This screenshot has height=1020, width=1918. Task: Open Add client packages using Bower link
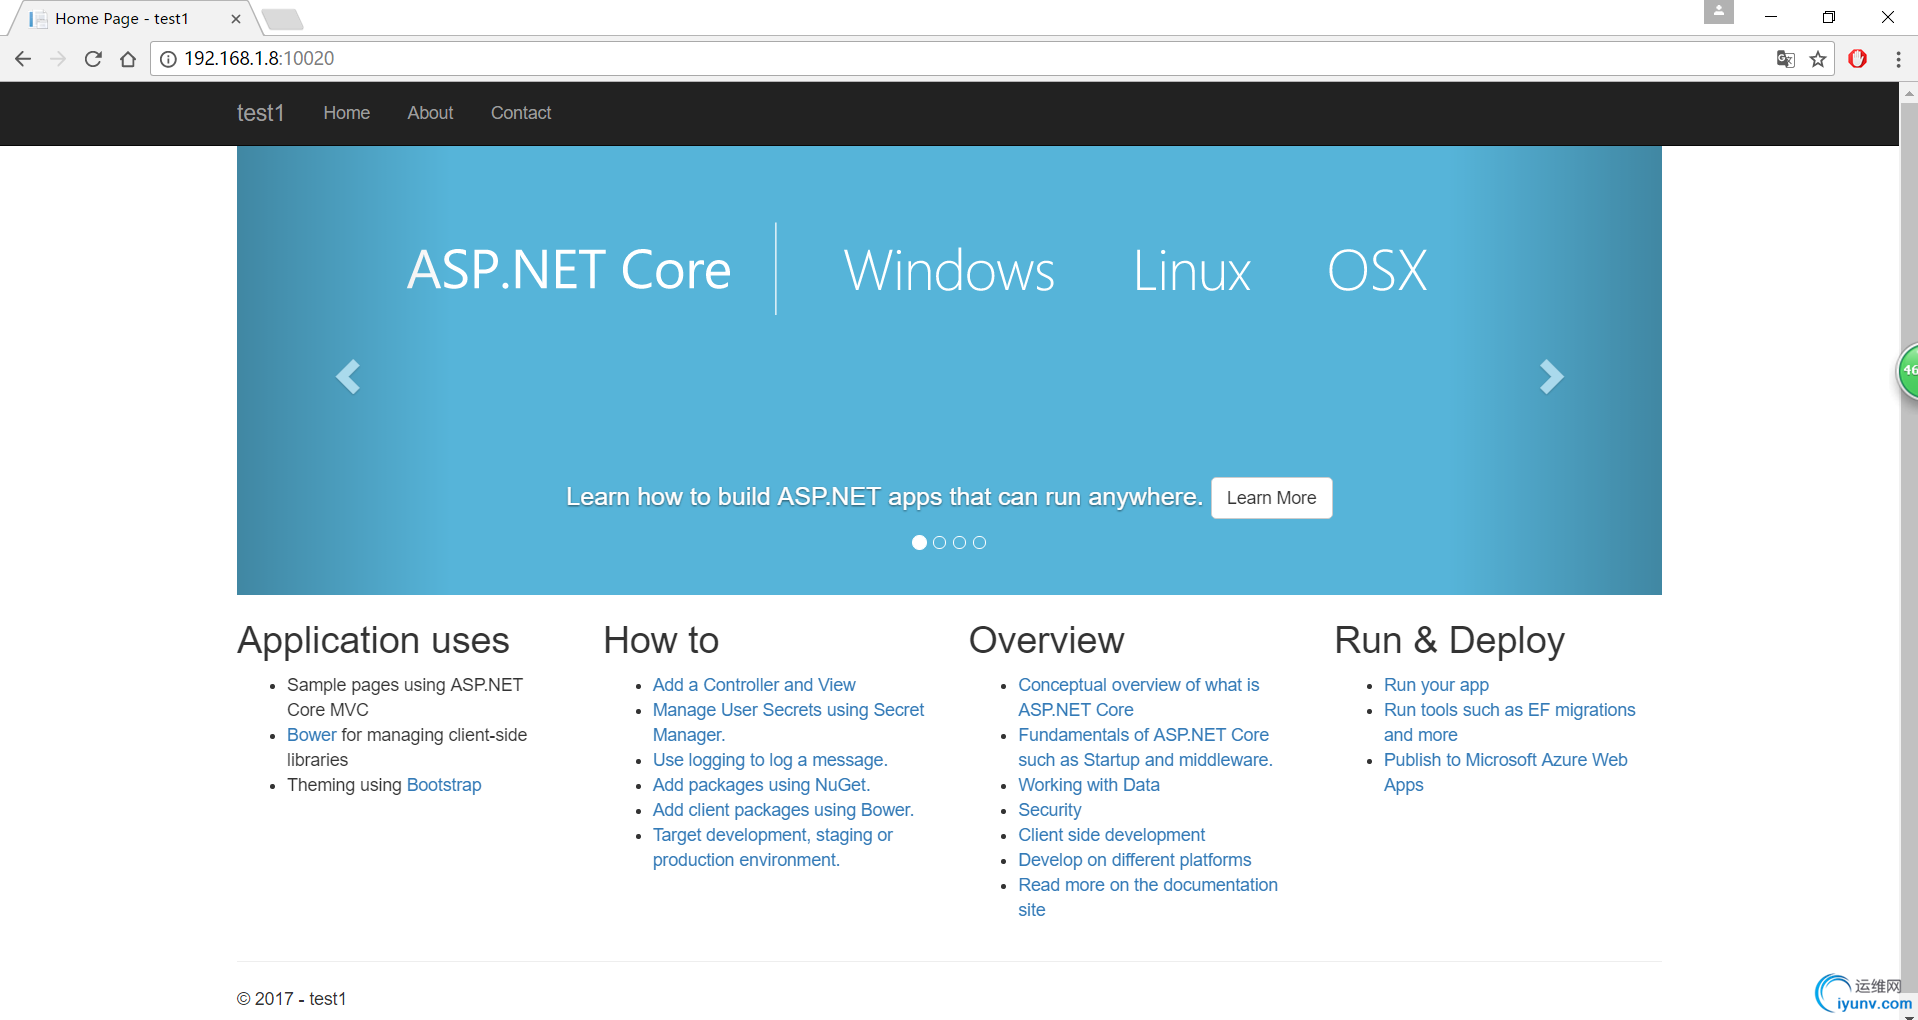[783, 810]
